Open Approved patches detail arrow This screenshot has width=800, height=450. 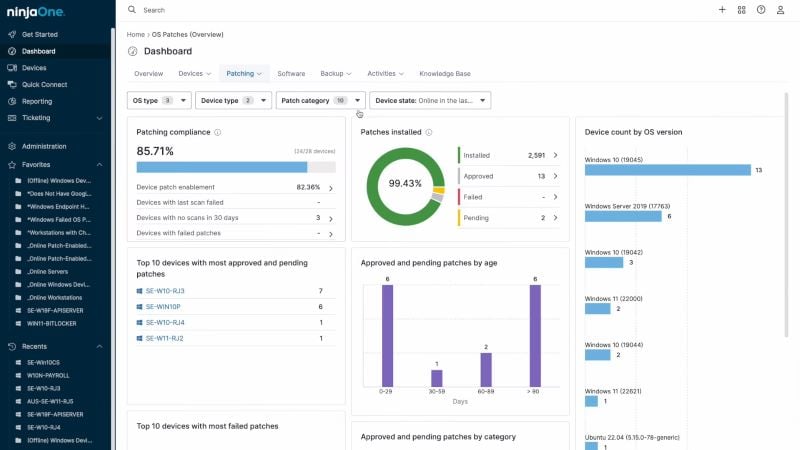[556, 176]
